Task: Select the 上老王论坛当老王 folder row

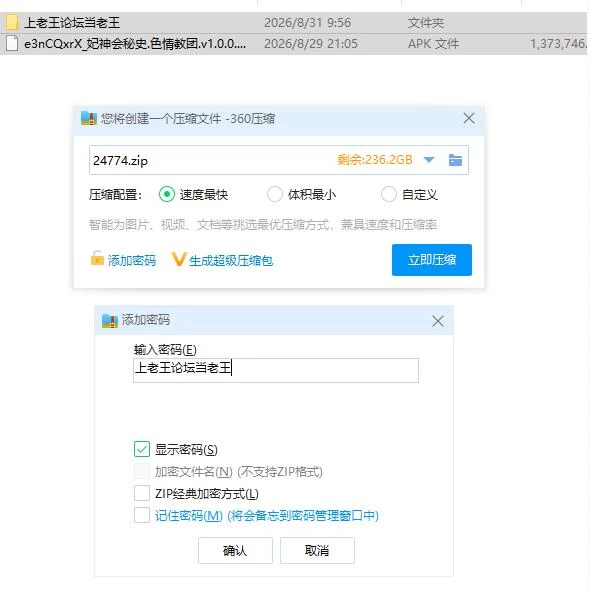Action: [293, 23]
